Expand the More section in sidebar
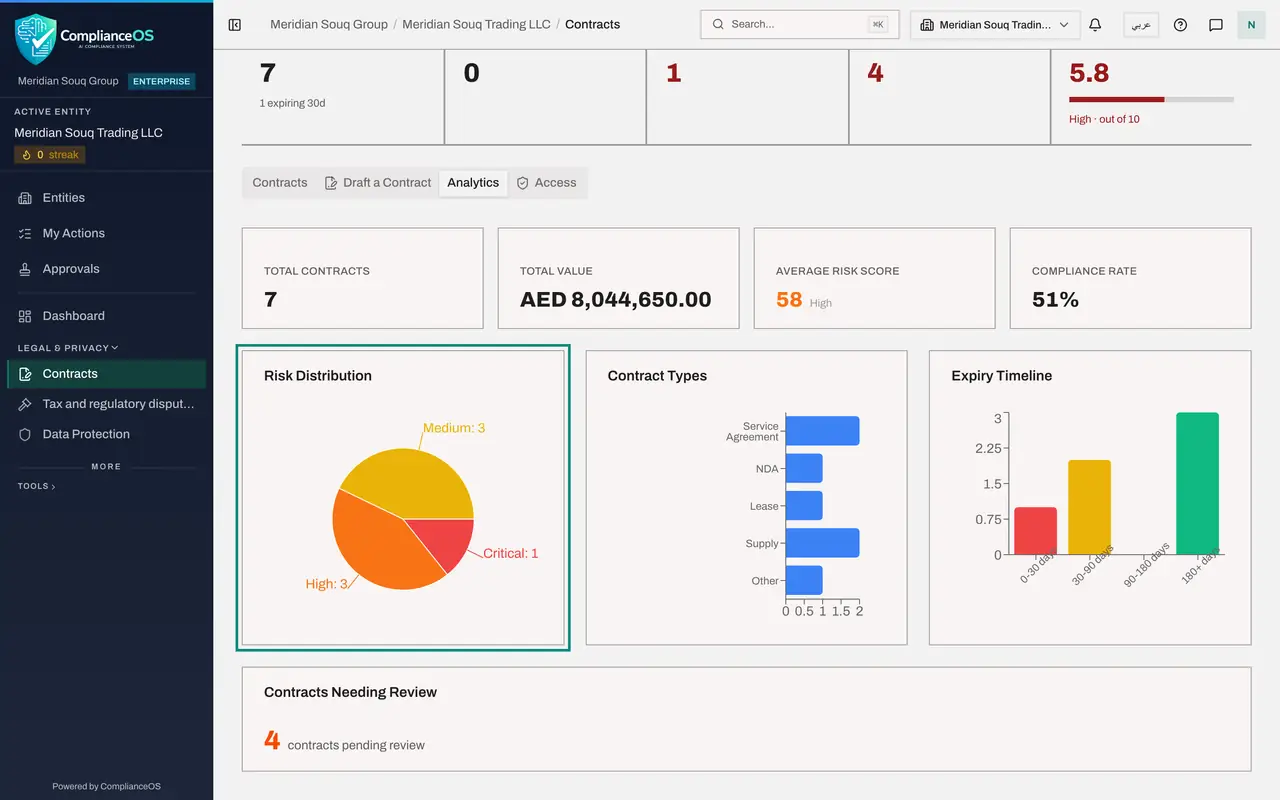 click(106, 466)
